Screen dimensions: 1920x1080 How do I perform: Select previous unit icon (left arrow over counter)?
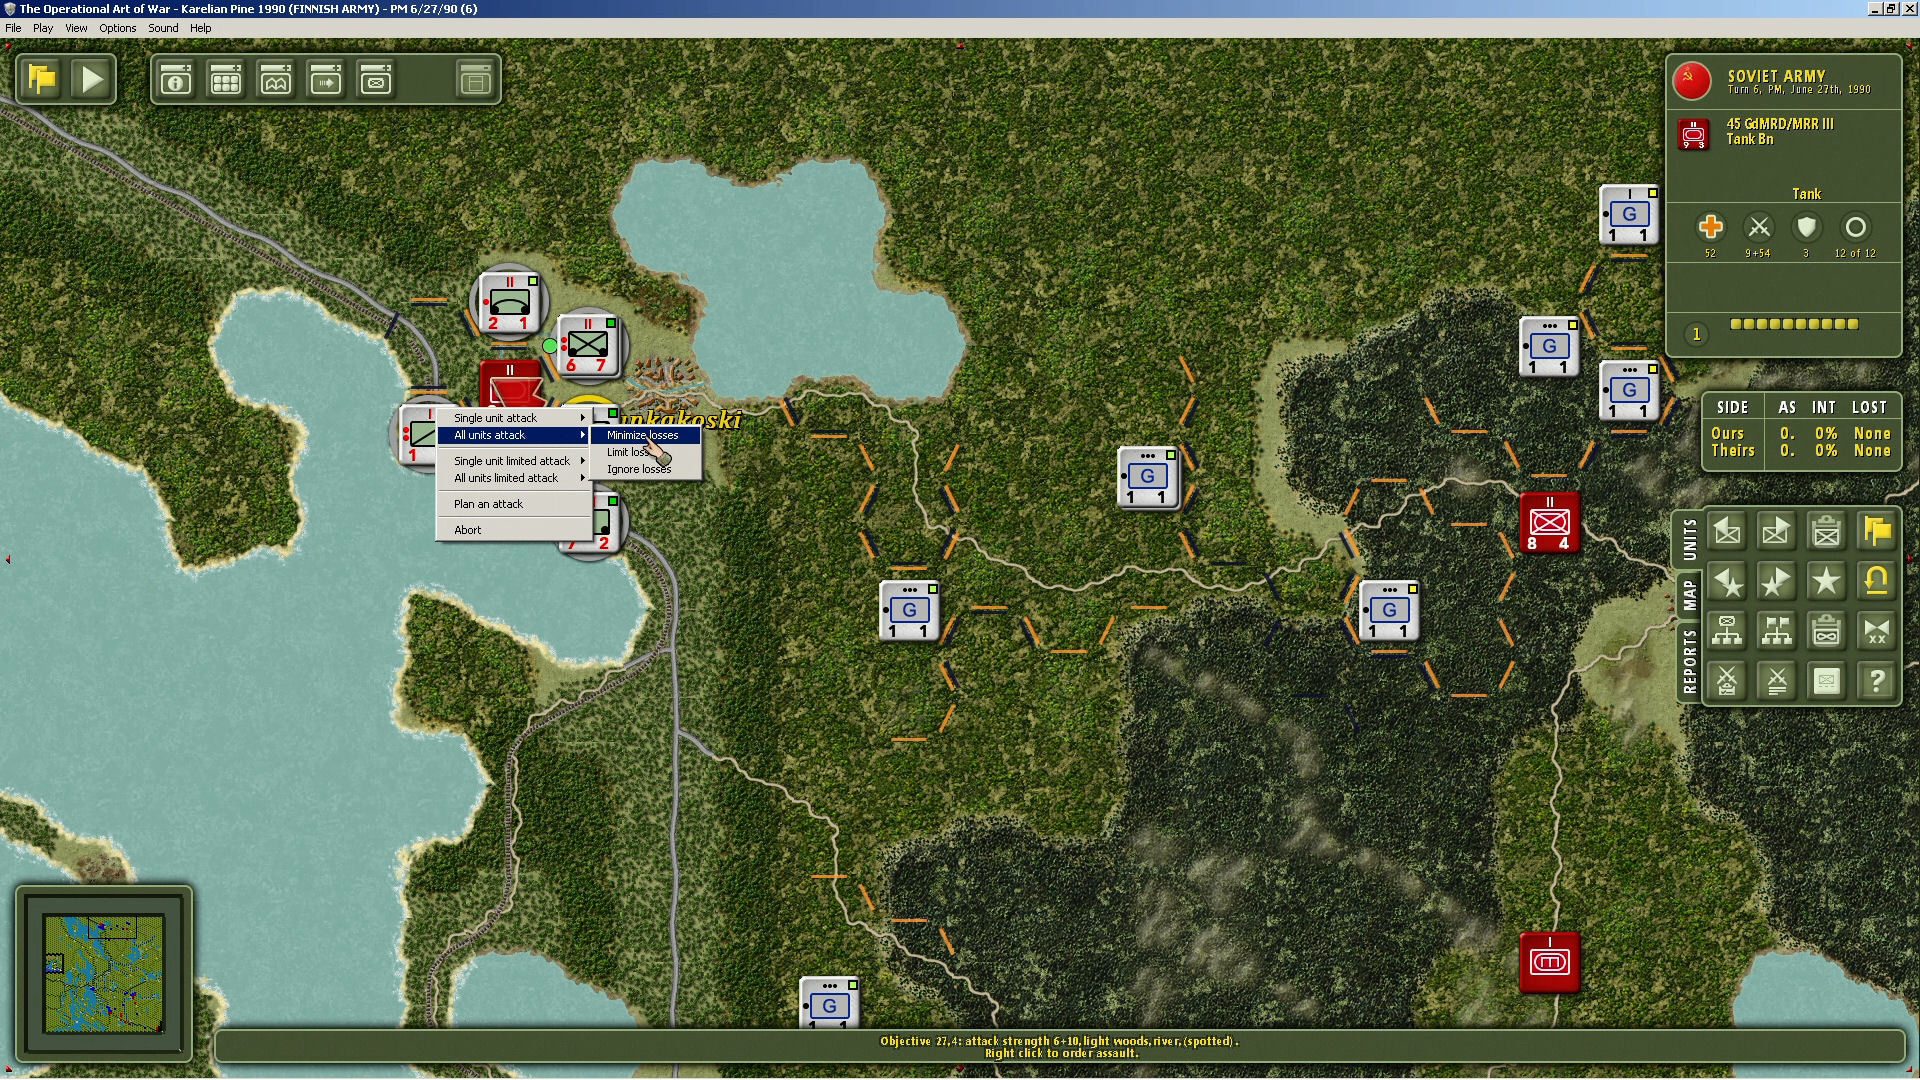pos(1727,532)
